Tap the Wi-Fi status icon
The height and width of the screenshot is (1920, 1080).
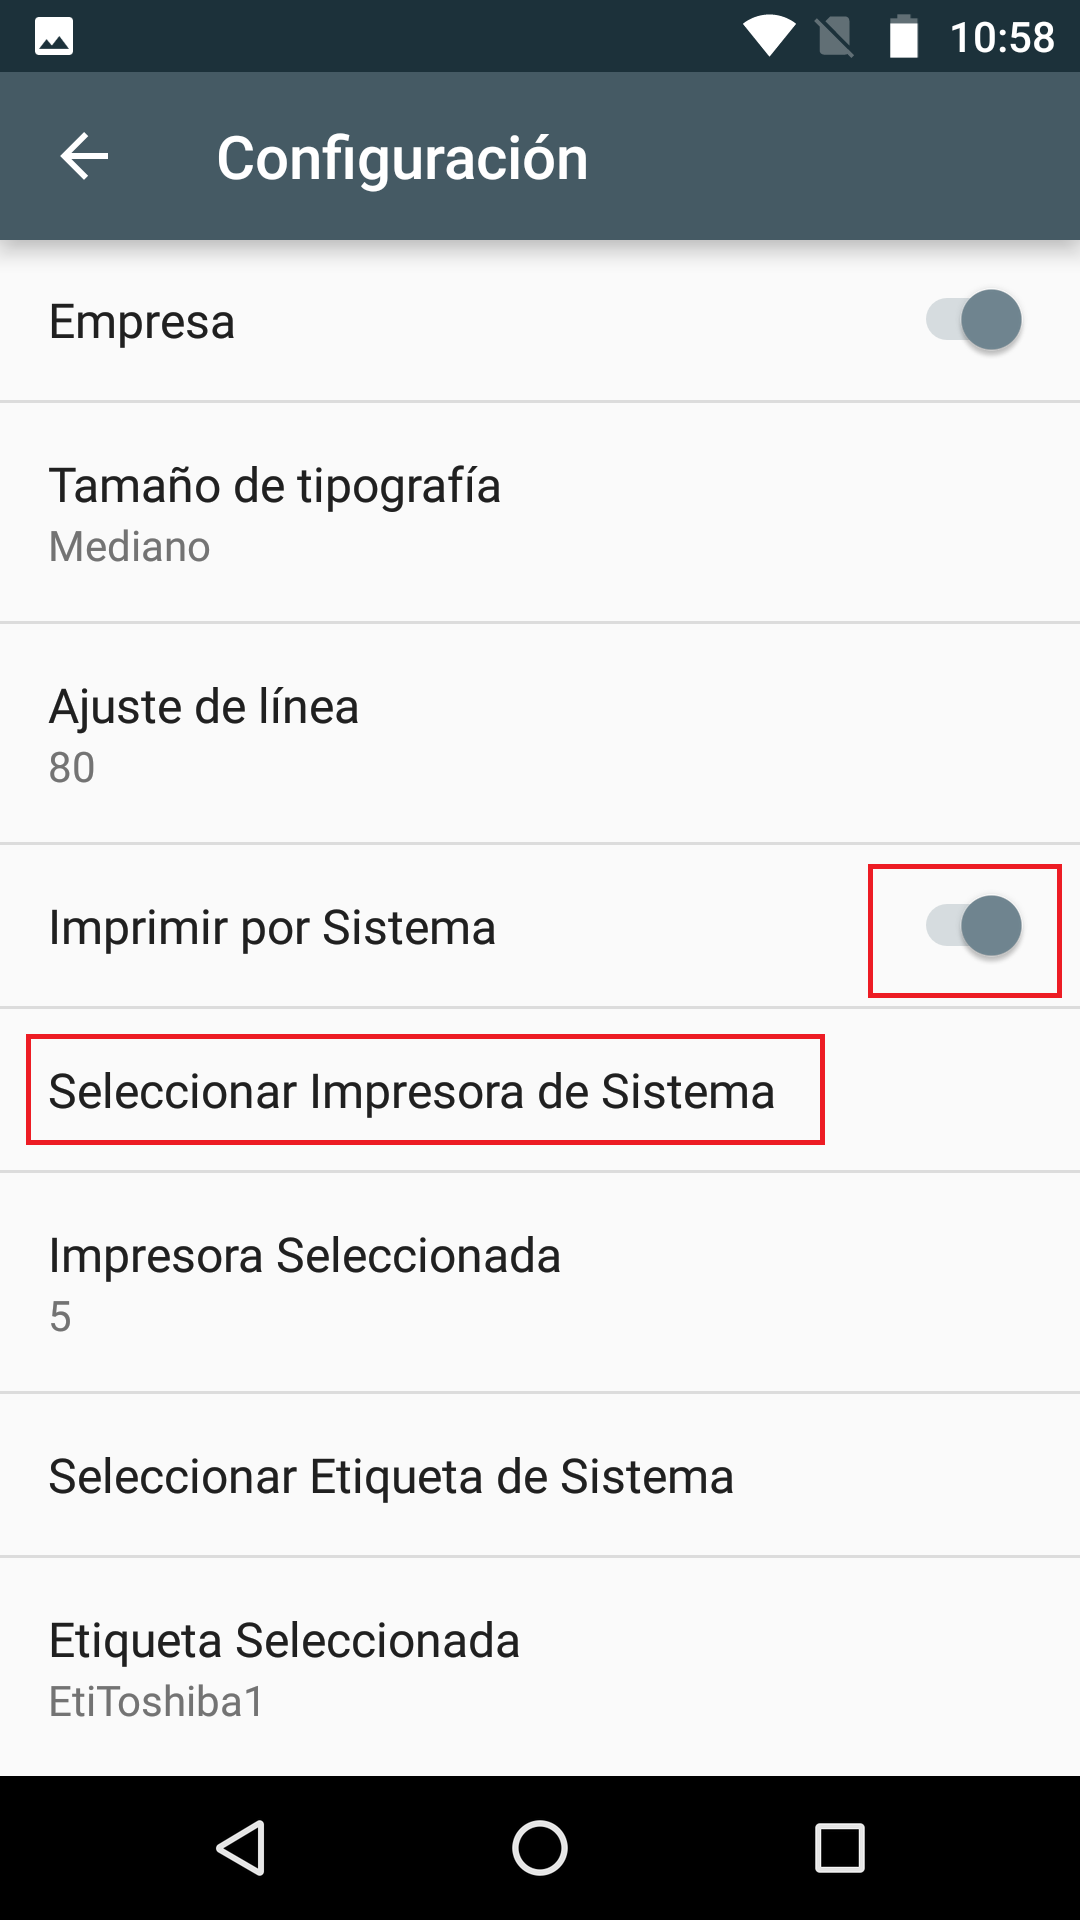tap(768, 37)
